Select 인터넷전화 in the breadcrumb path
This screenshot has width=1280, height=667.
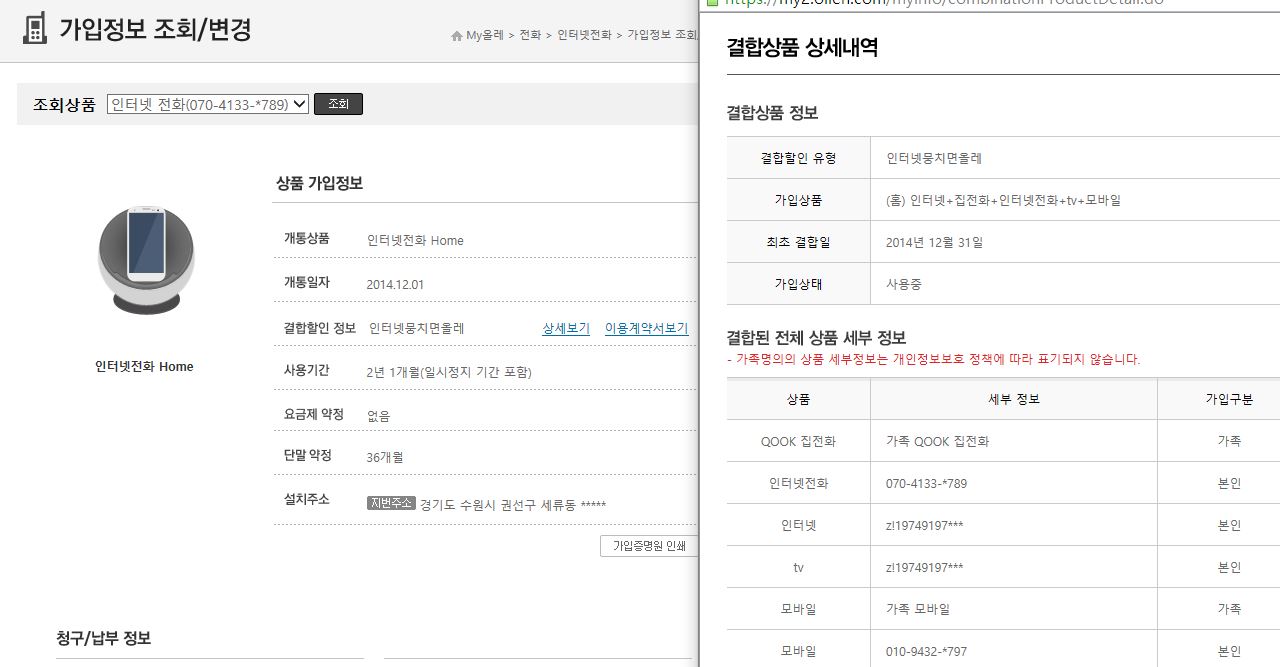[x=584, y=35]
